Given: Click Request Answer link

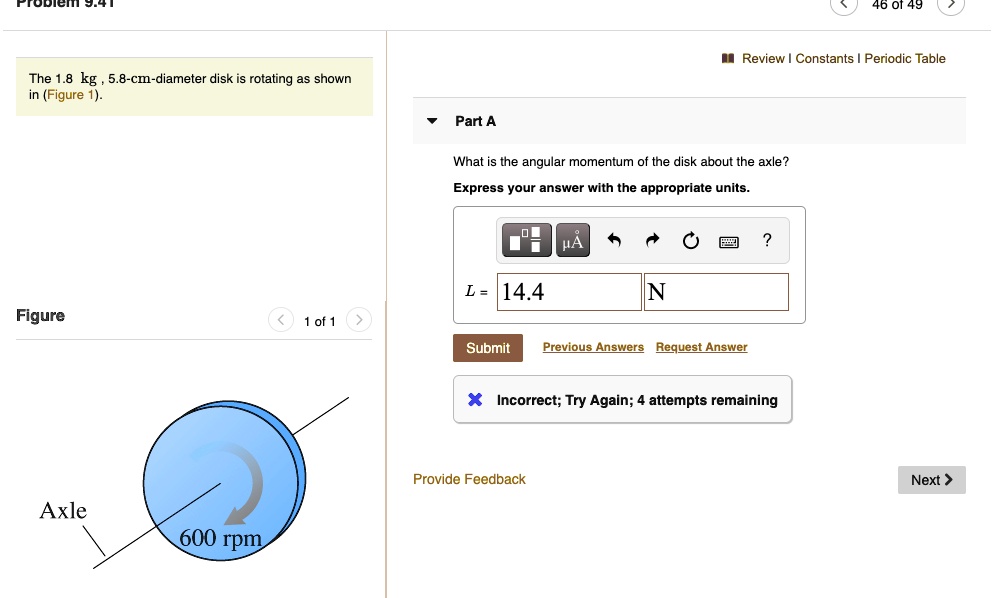Looking at the screenshot, I should [702, 347].
